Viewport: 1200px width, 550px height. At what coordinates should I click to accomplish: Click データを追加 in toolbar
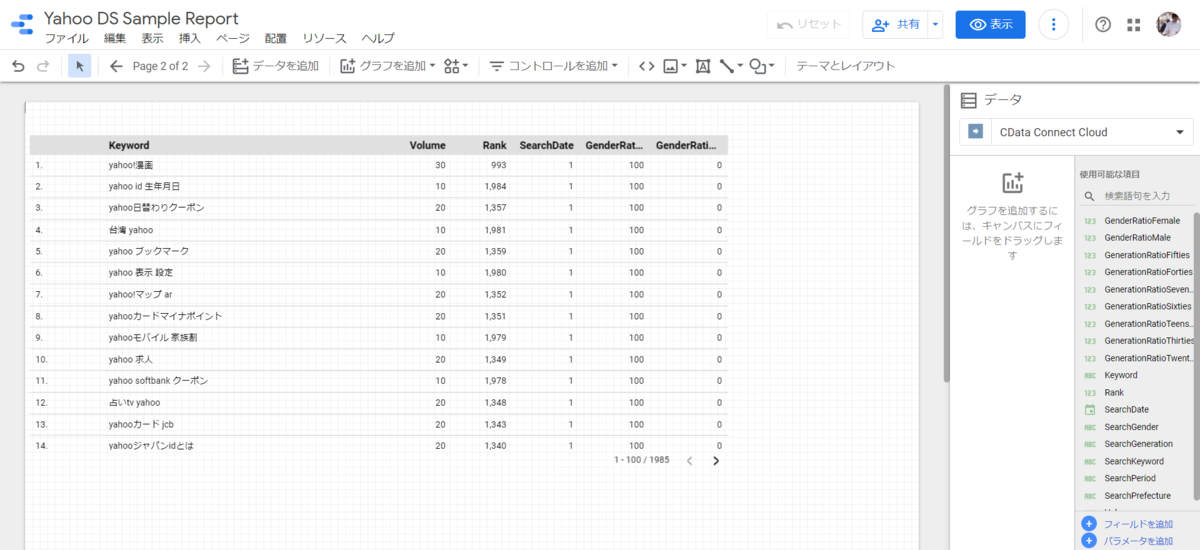(275, 66)
